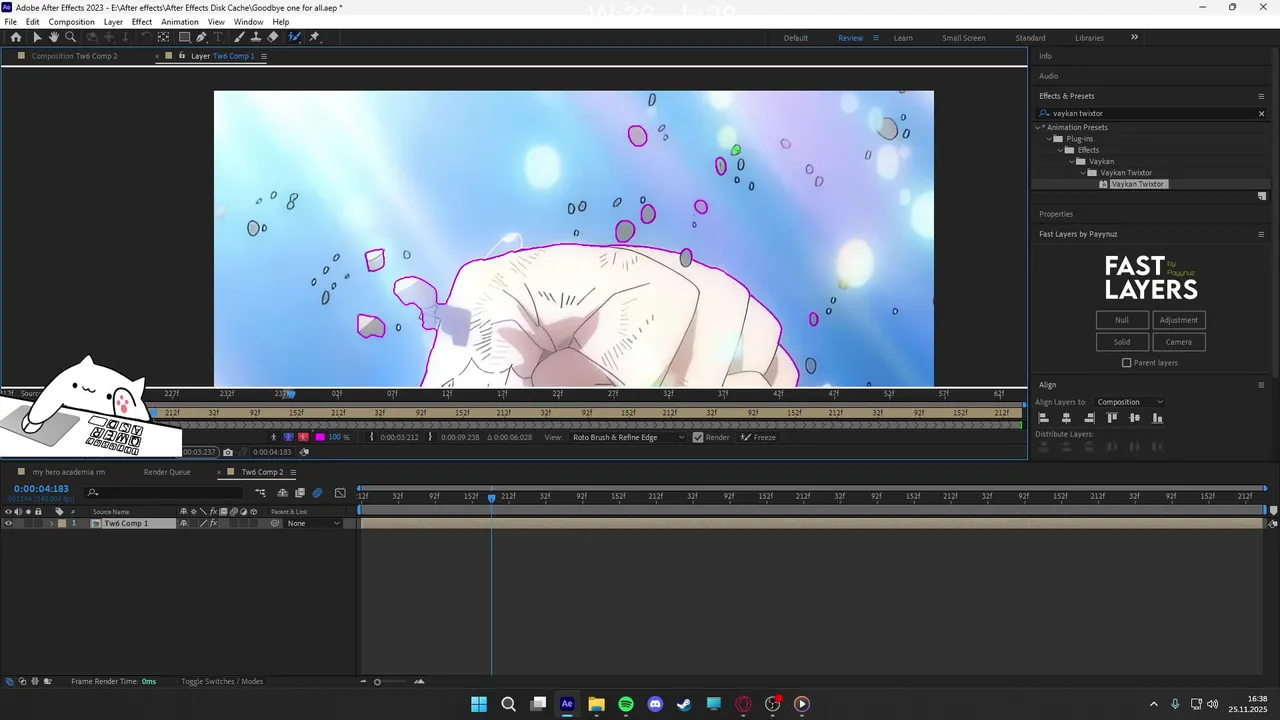Click the Camera button in Fast Layers
Image resolution: width=1280 pixels, height=720 pixels.
point(1179,342)
